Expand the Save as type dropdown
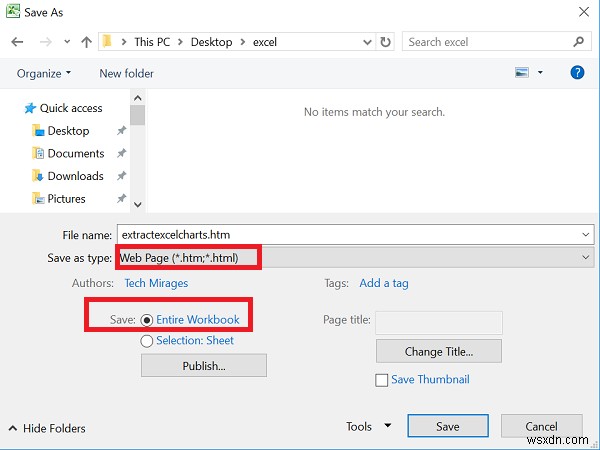 coord(585,257)
